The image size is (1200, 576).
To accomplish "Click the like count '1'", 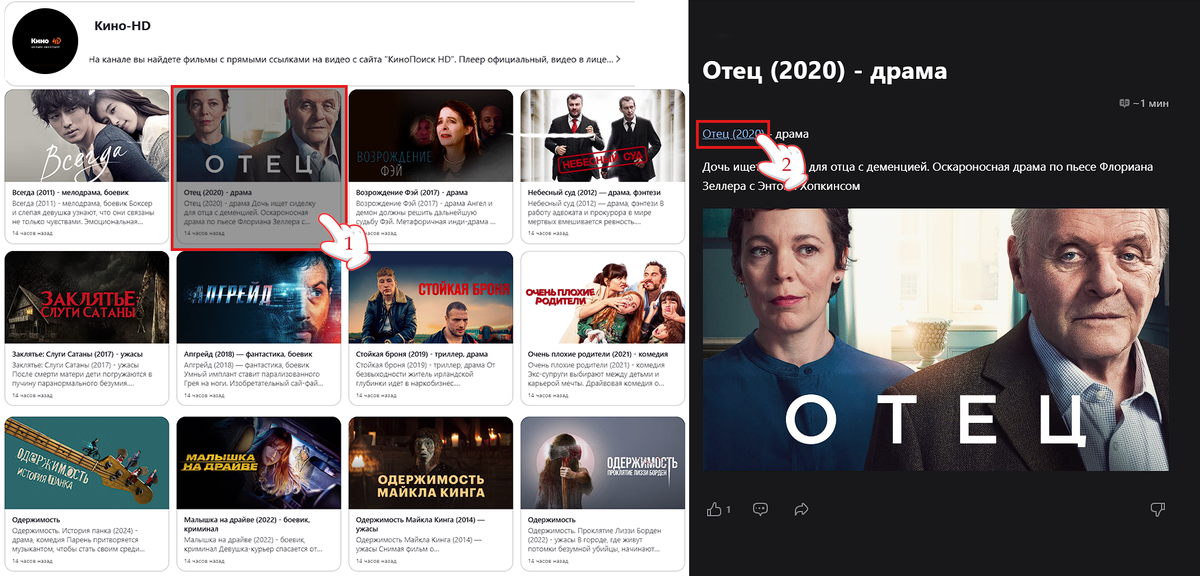I will 728,510.
